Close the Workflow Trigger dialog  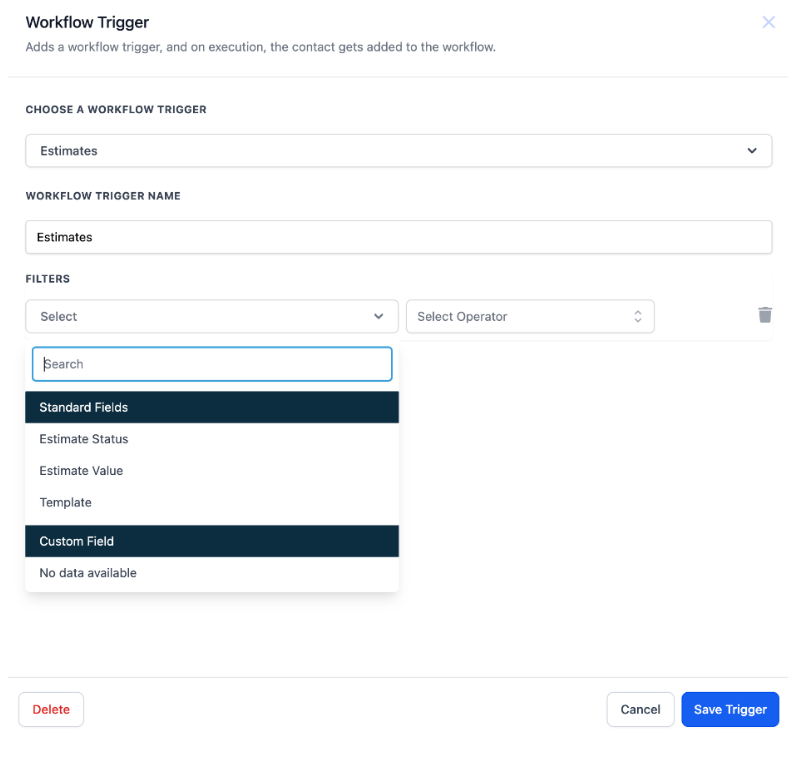click(768, 22)
